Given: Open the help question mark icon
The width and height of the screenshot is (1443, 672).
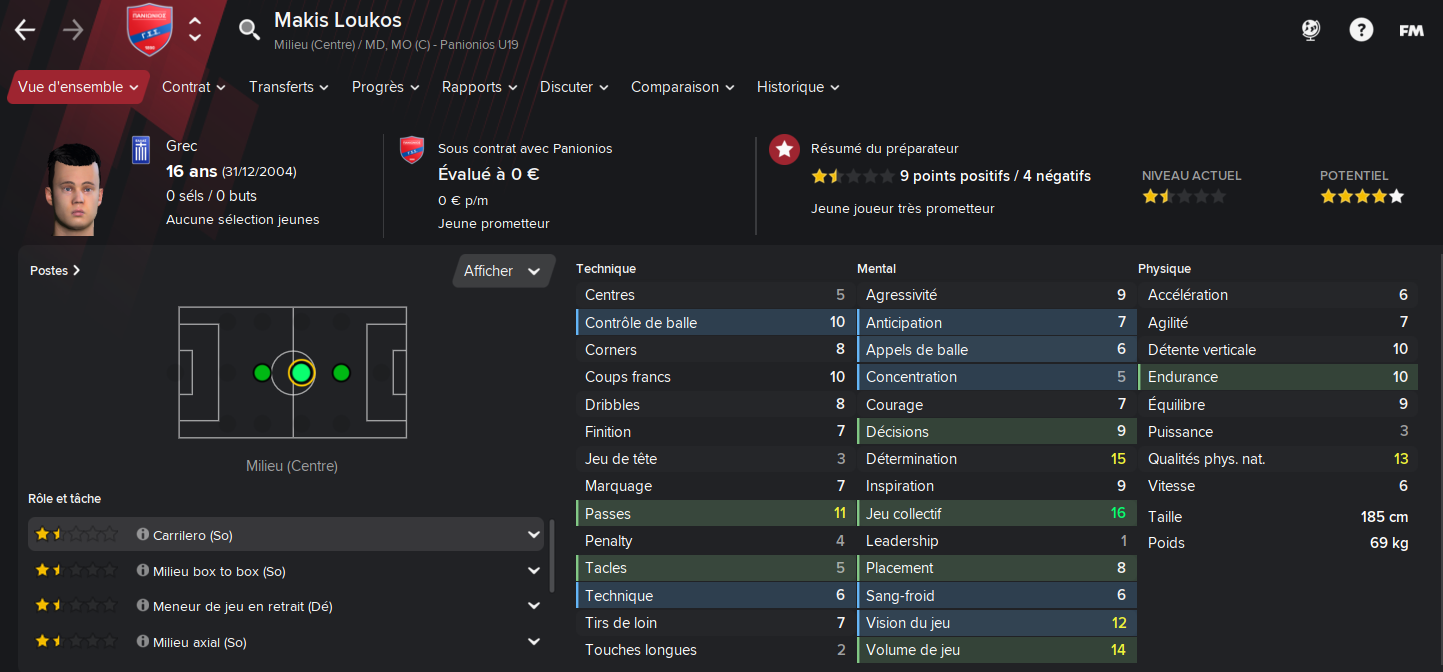Looking at the screenshot, I should [x=1361, y=30].
